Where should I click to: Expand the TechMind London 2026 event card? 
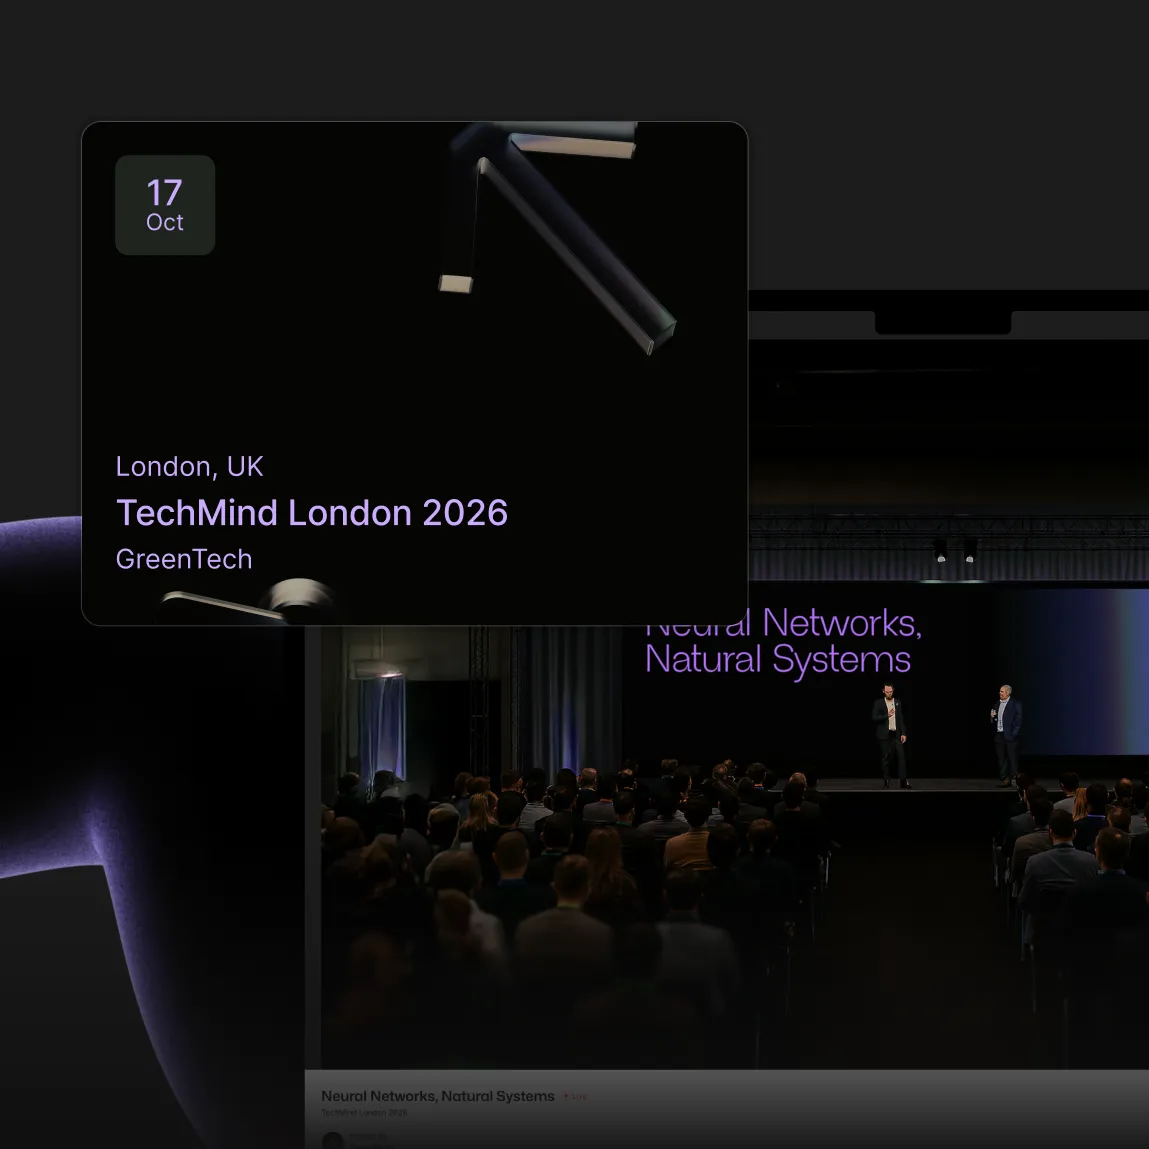[414, 372]
